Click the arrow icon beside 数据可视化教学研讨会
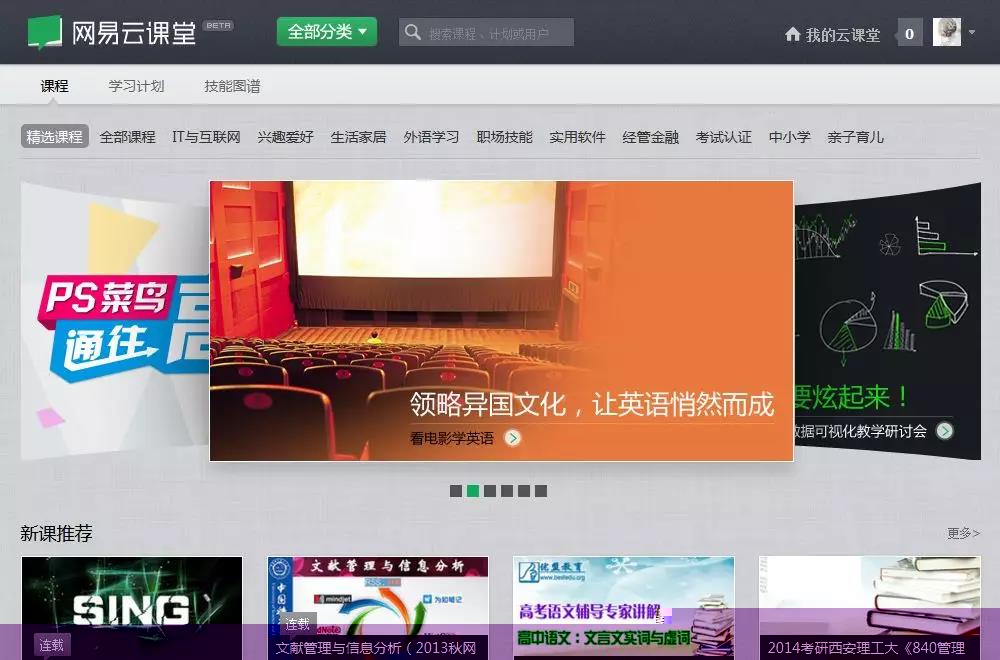Screen dimensions: 1000x660 945,431
